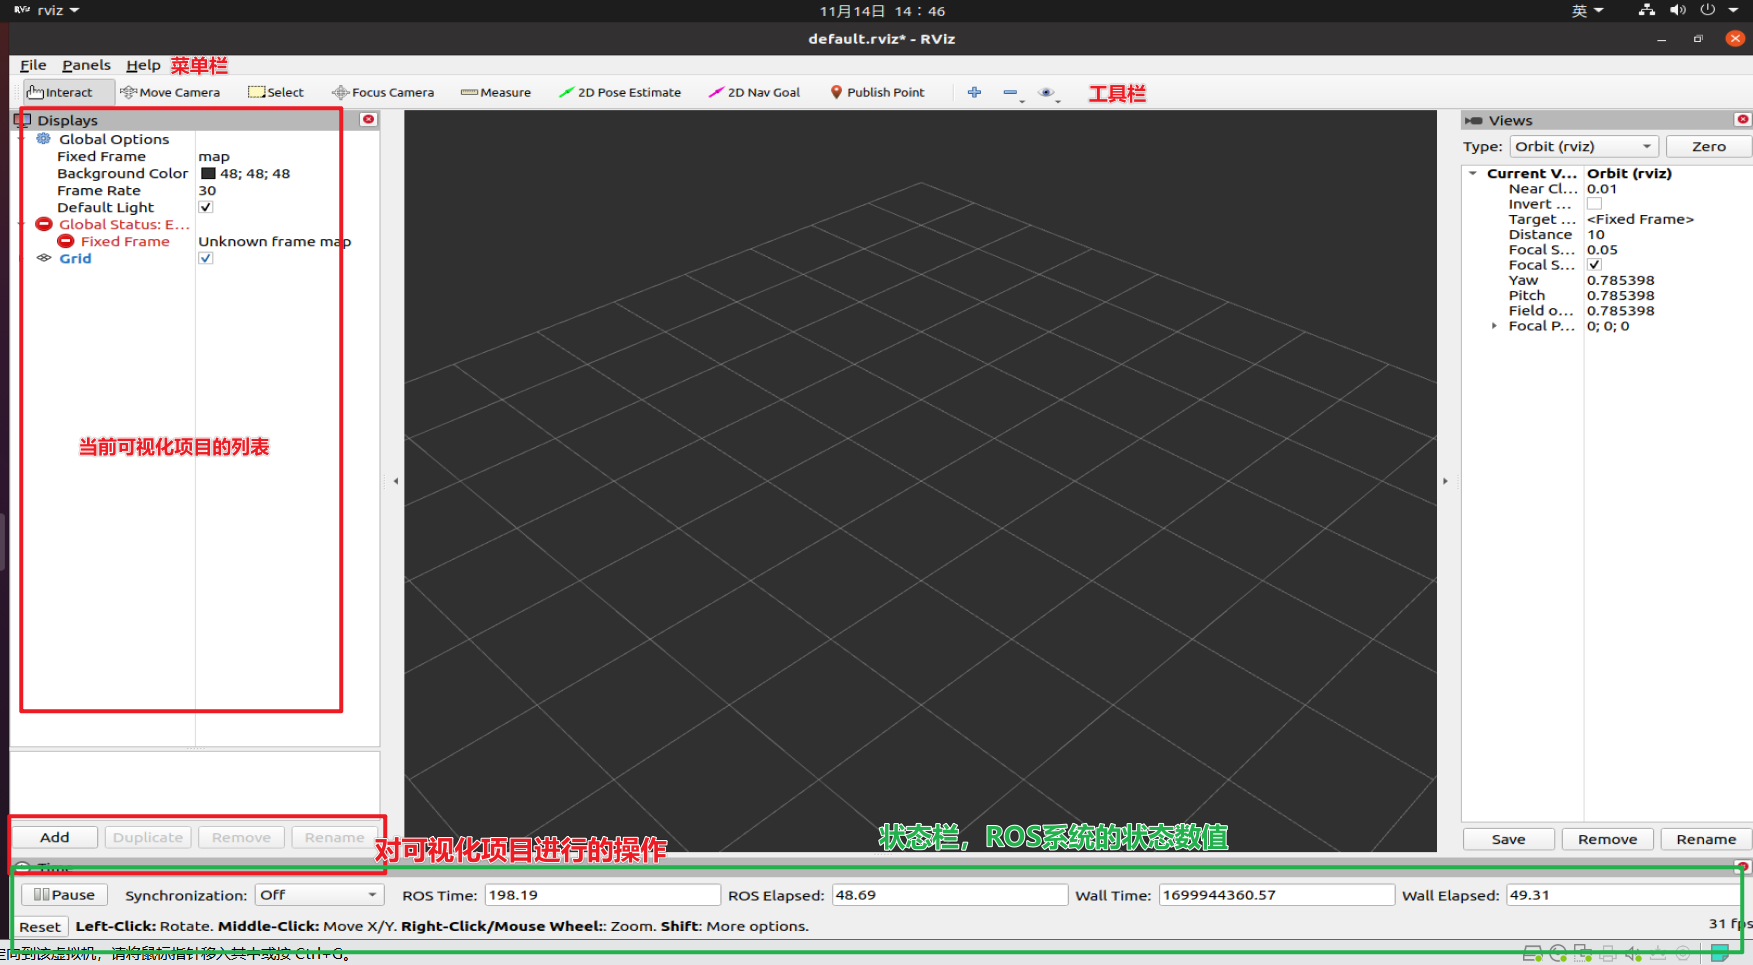Click the minus remove-tool icon

[x=1011, y=93]
